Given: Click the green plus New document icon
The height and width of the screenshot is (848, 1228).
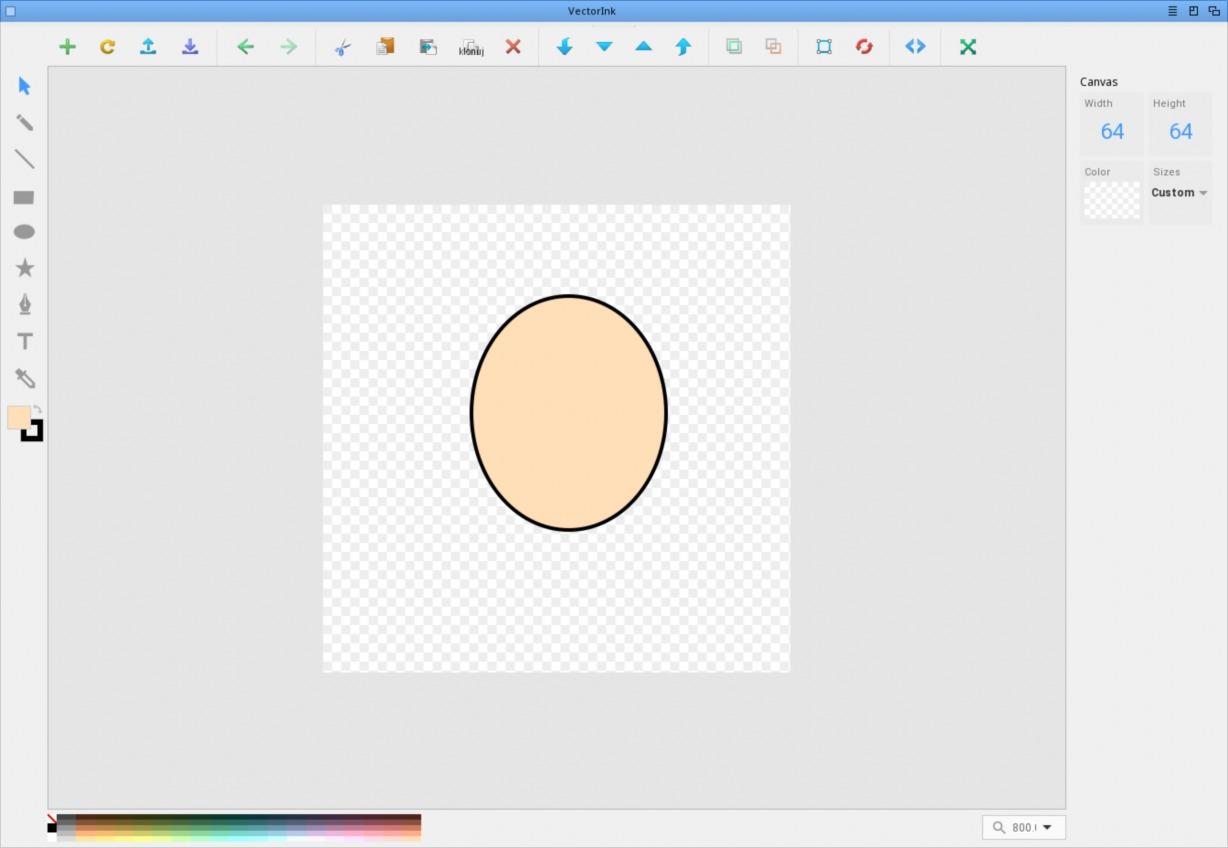Looking at the screenshot, I should coord(67,47).
